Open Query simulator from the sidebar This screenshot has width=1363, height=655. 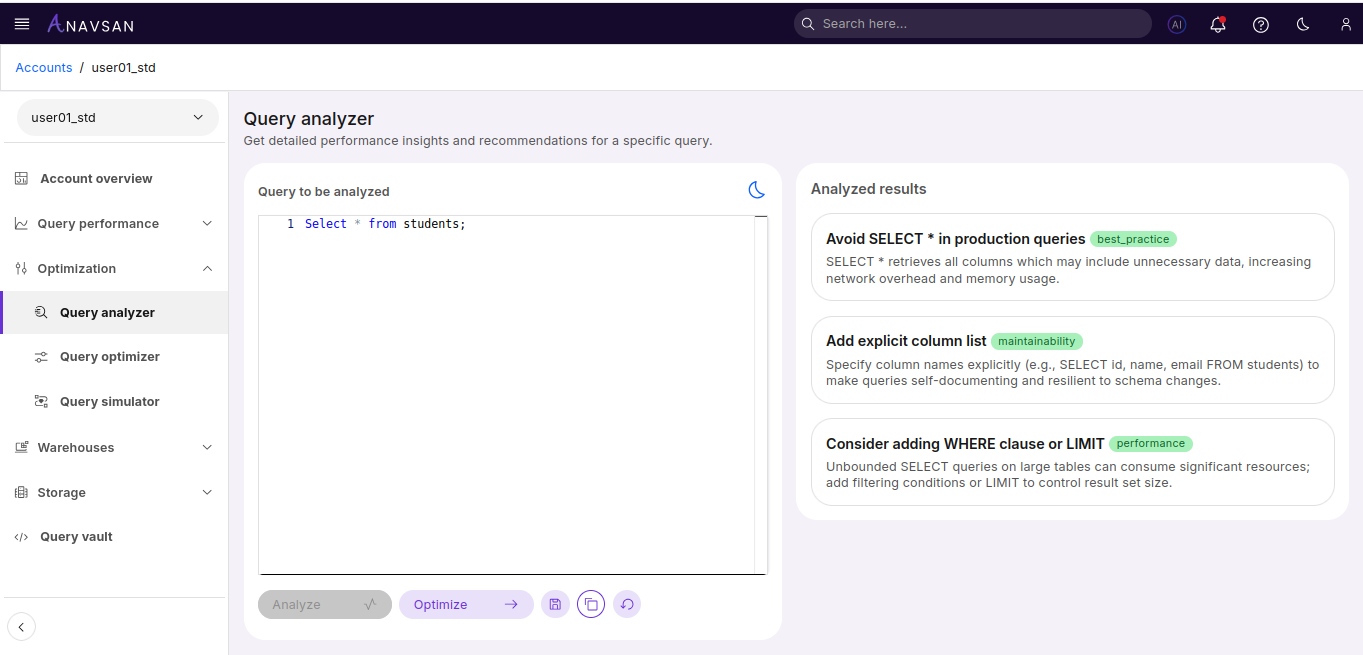point(110,401)
